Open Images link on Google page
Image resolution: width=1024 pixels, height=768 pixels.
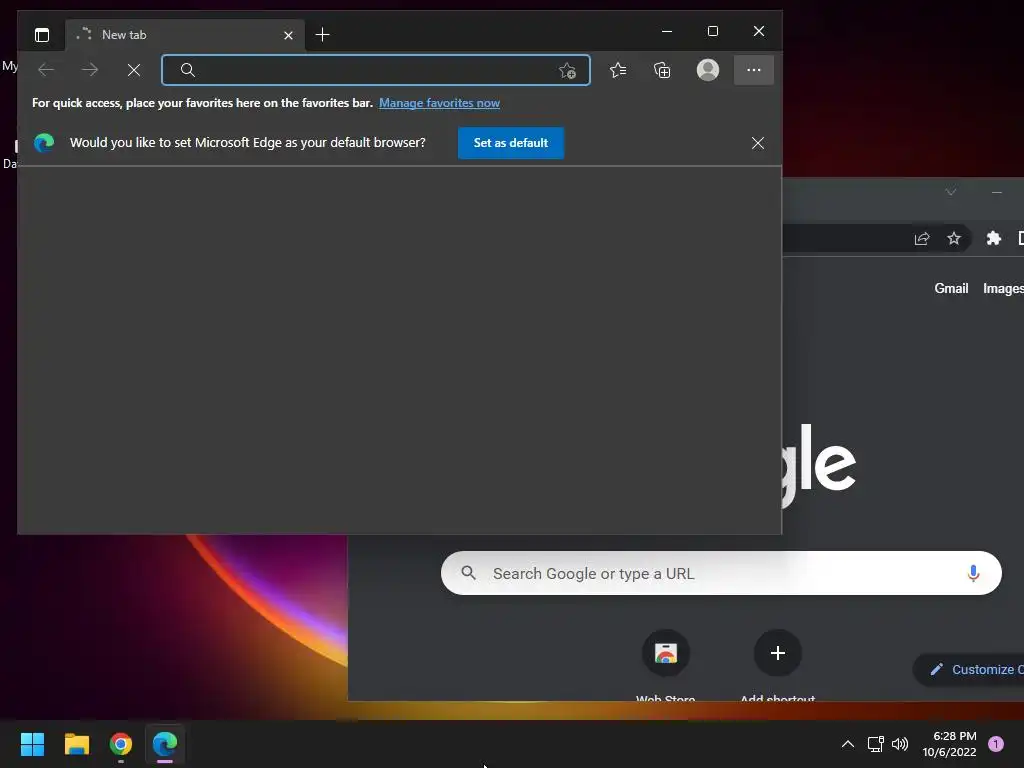1003,289
